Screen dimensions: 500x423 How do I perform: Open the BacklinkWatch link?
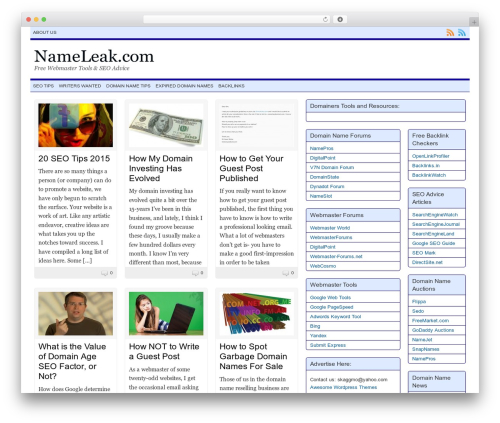(x=429, y=175)
